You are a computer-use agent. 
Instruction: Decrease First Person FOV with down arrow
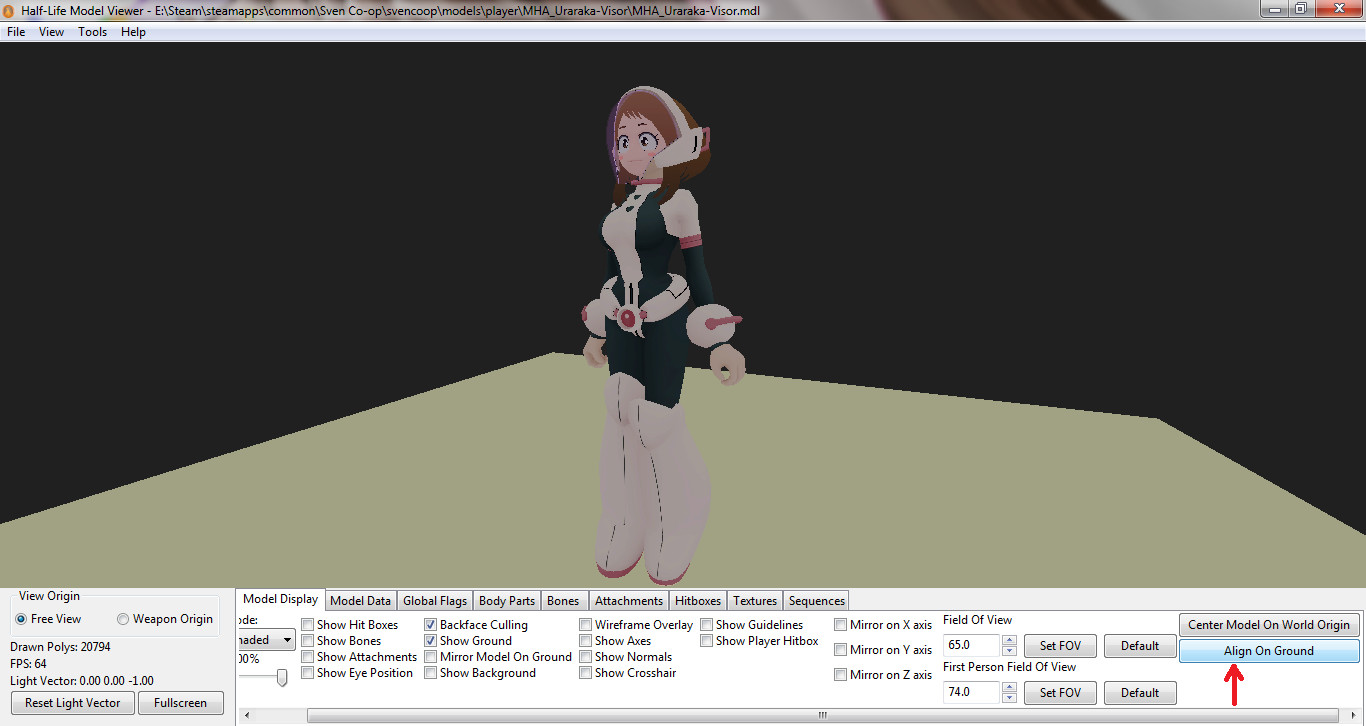pos(1009,698)
